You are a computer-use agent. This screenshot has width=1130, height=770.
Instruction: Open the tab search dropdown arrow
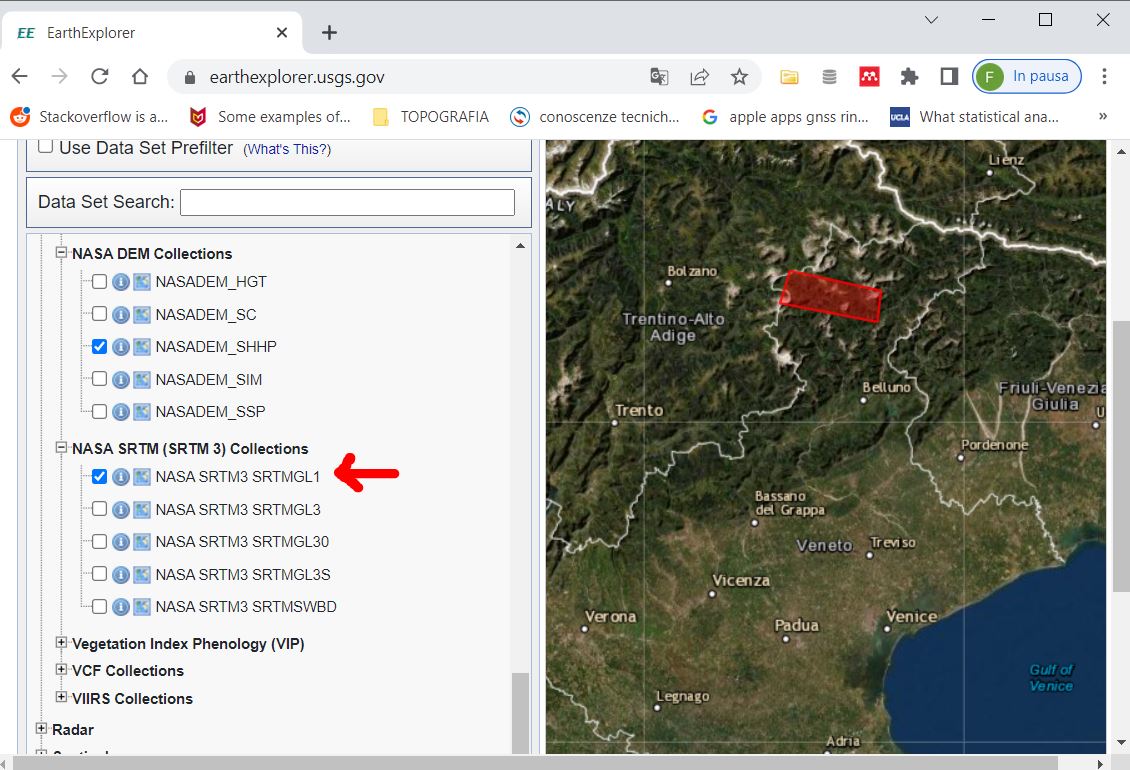[x=931, y=20]
